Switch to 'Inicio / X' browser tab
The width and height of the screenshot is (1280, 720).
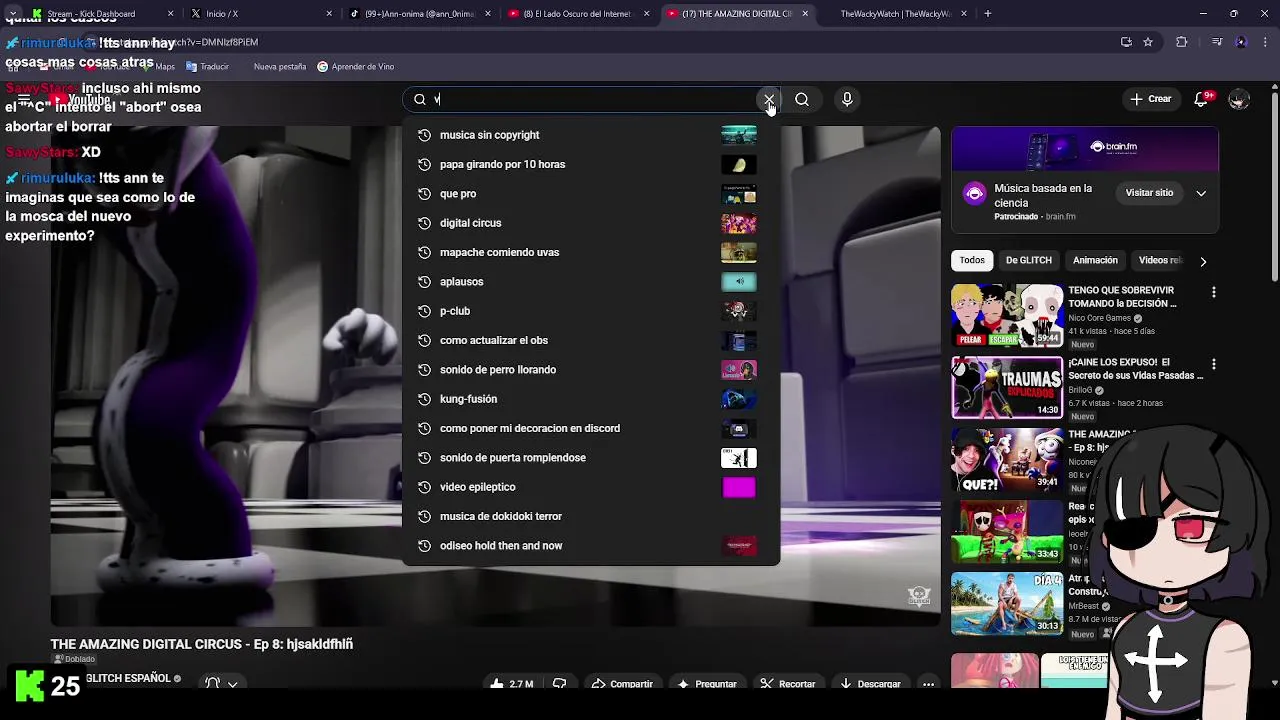(x=262, y=14)
